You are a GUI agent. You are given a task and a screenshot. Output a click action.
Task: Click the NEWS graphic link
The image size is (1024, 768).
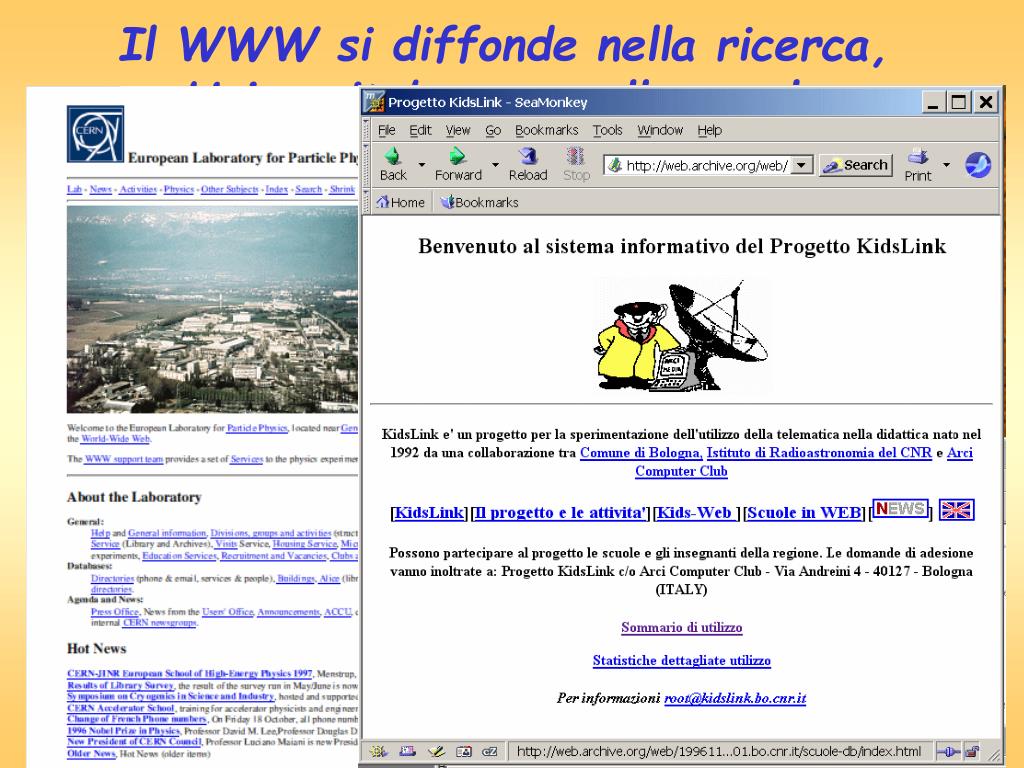point(901,508)
